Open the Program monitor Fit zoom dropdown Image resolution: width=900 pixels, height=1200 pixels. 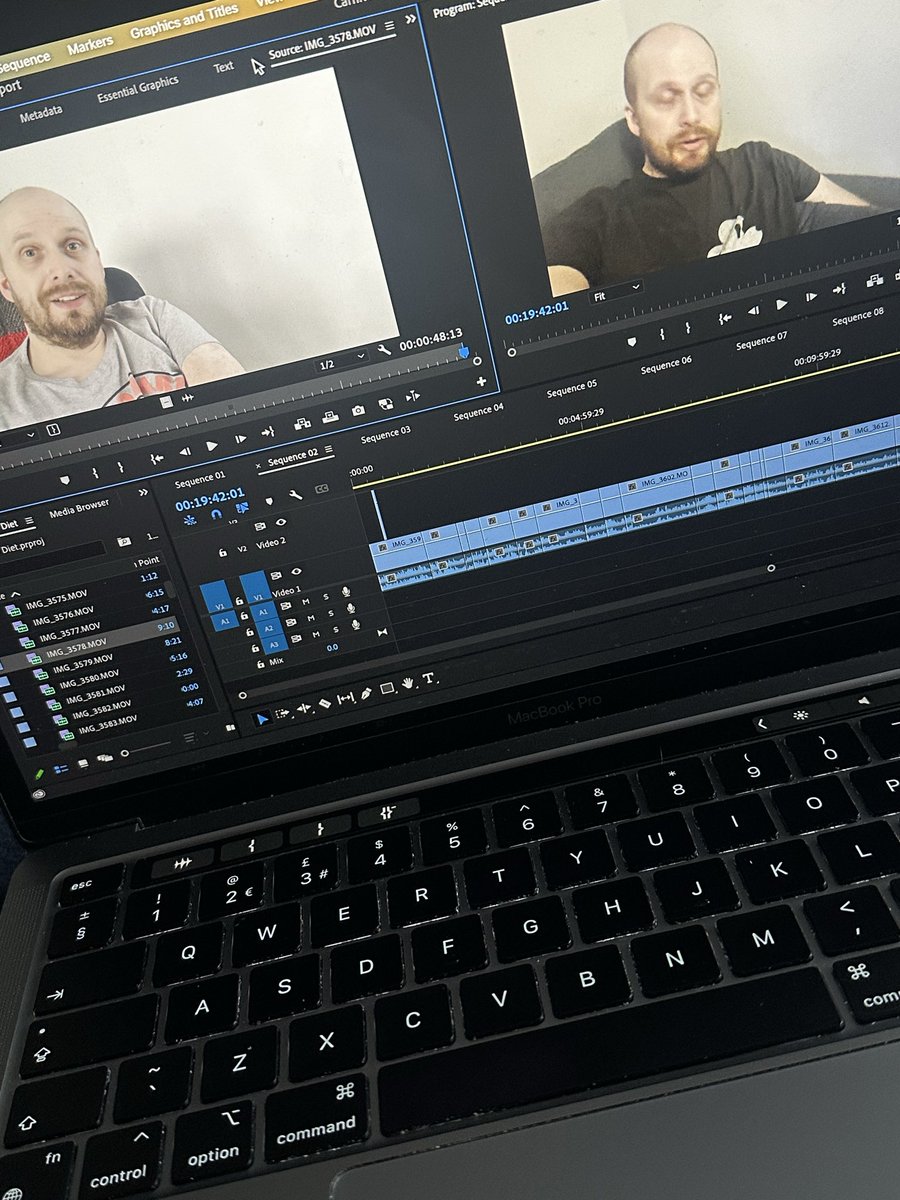point(616,293)
